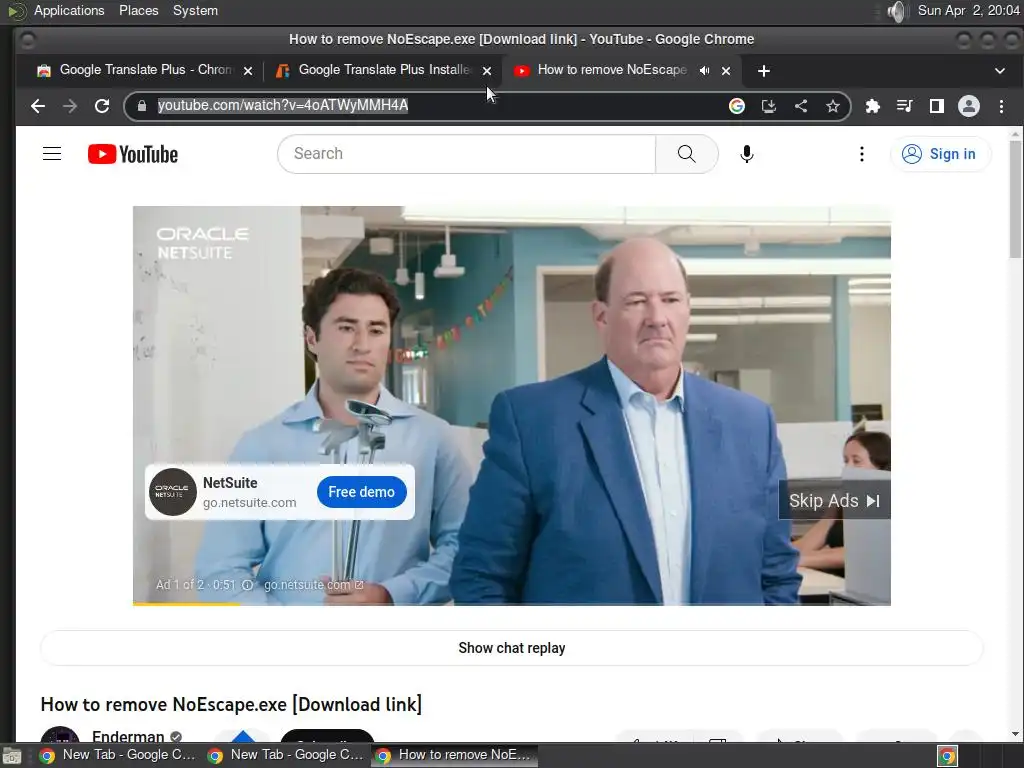The width and height of the screenshot is (1024, 768).
Task: Open the Google icon in address bar
Action: click(x=737, y=106)
